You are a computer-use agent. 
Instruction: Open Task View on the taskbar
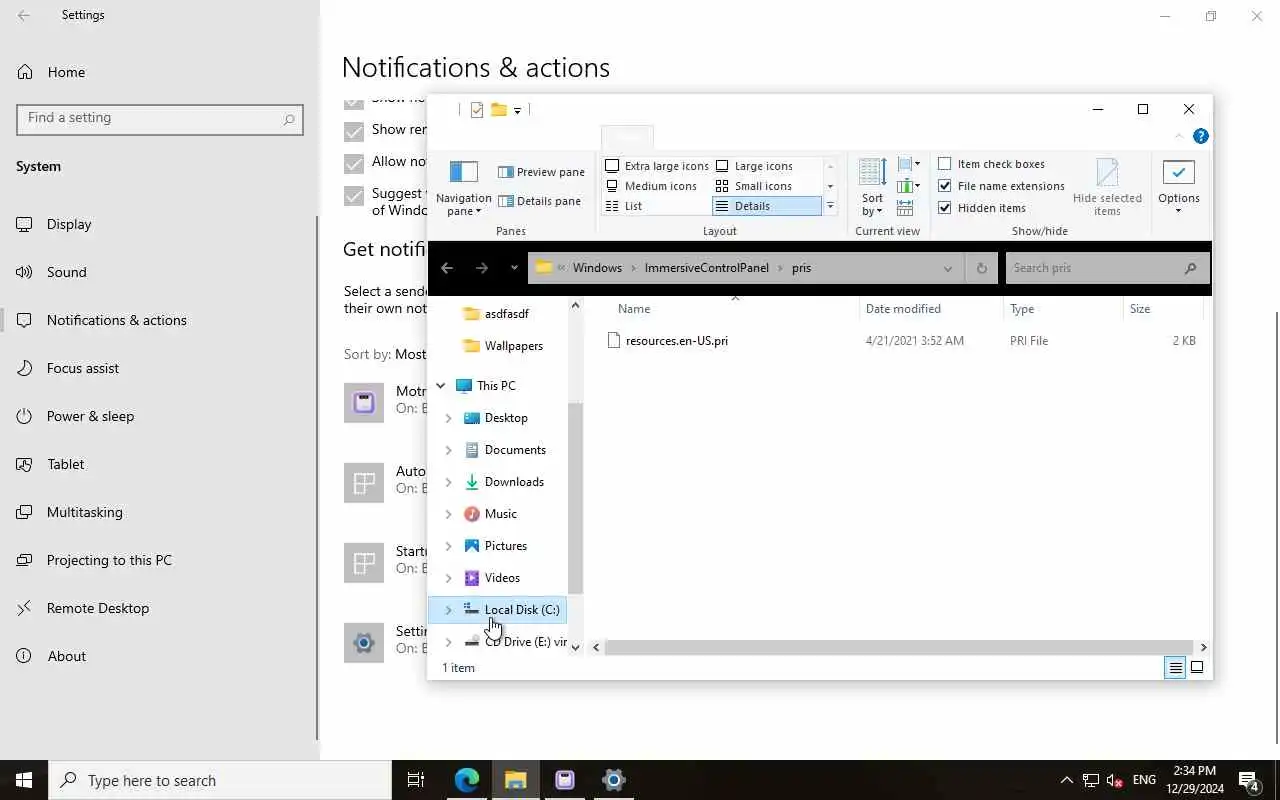(416, 780)
